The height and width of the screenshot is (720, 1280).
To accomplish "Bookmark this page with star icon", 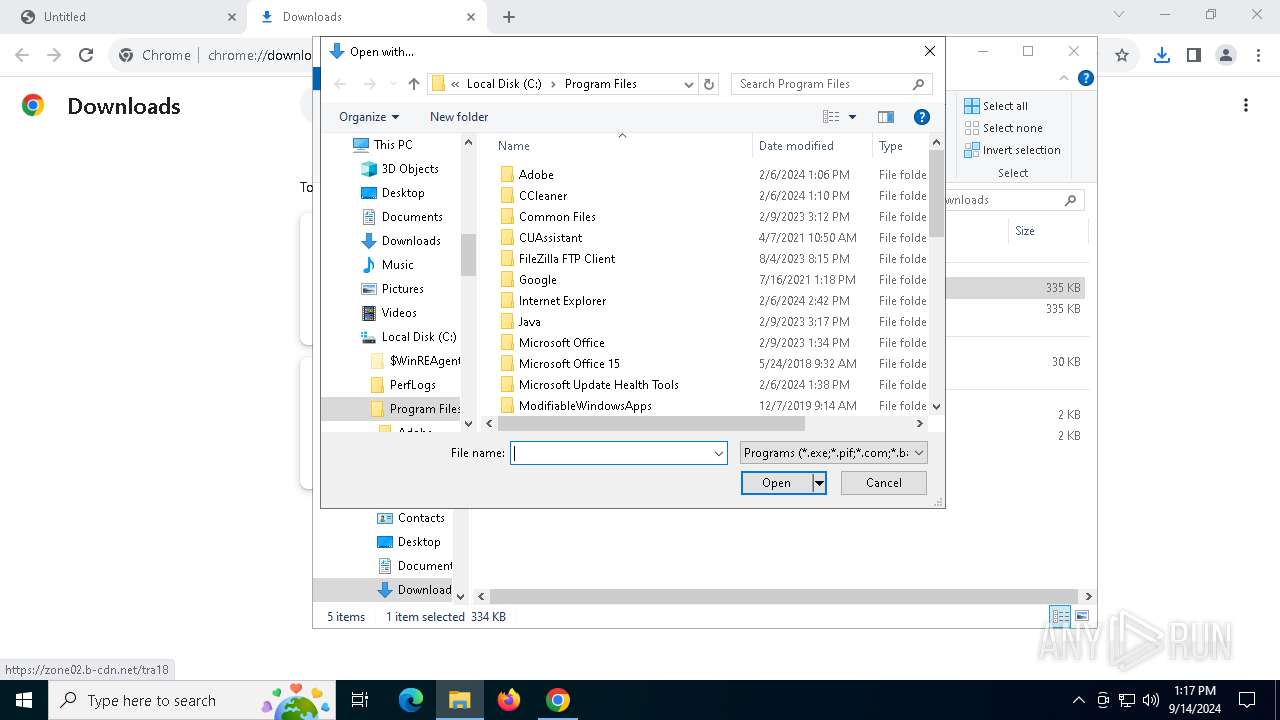I will (1122, 55).
